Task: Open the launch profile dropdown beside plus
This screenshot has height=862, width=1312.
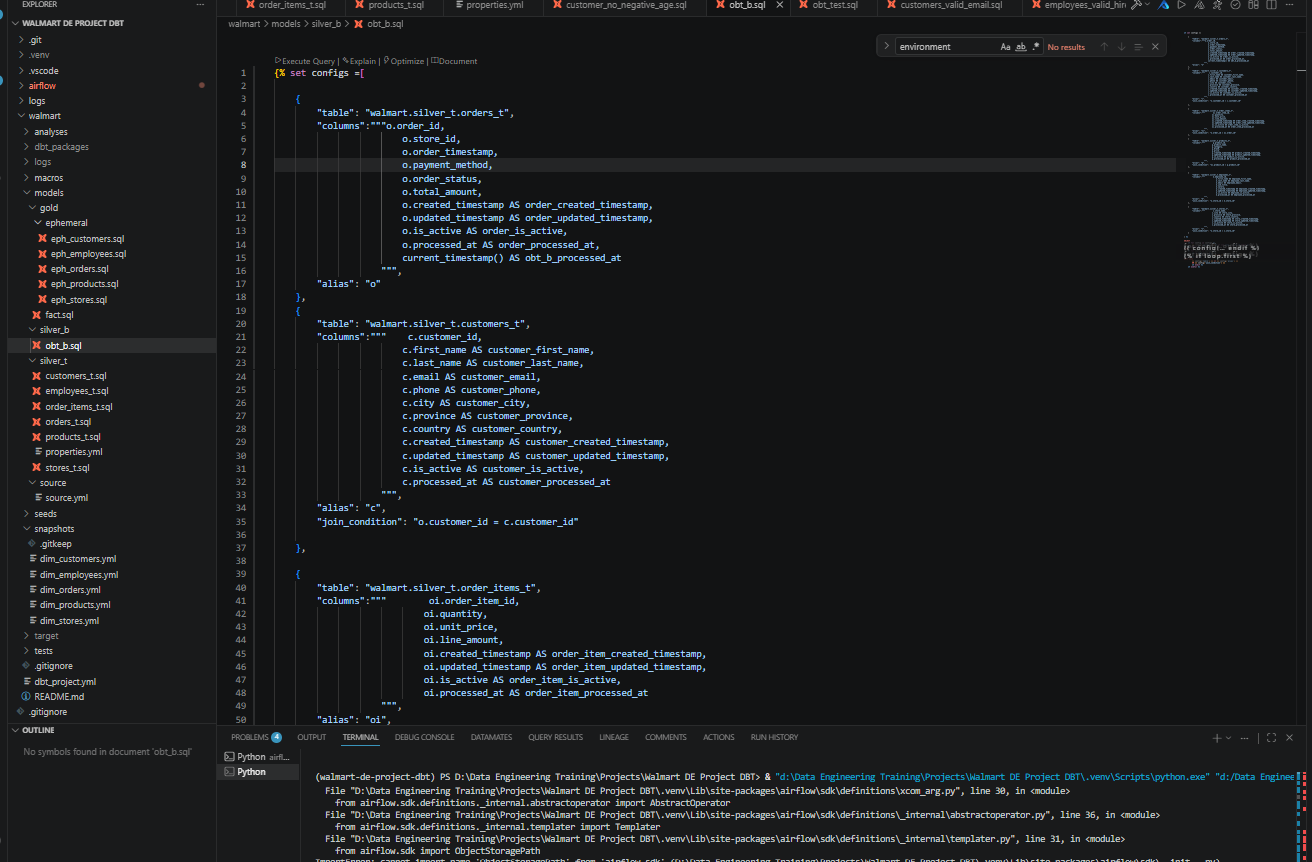Action: [x=1229, y=737]
